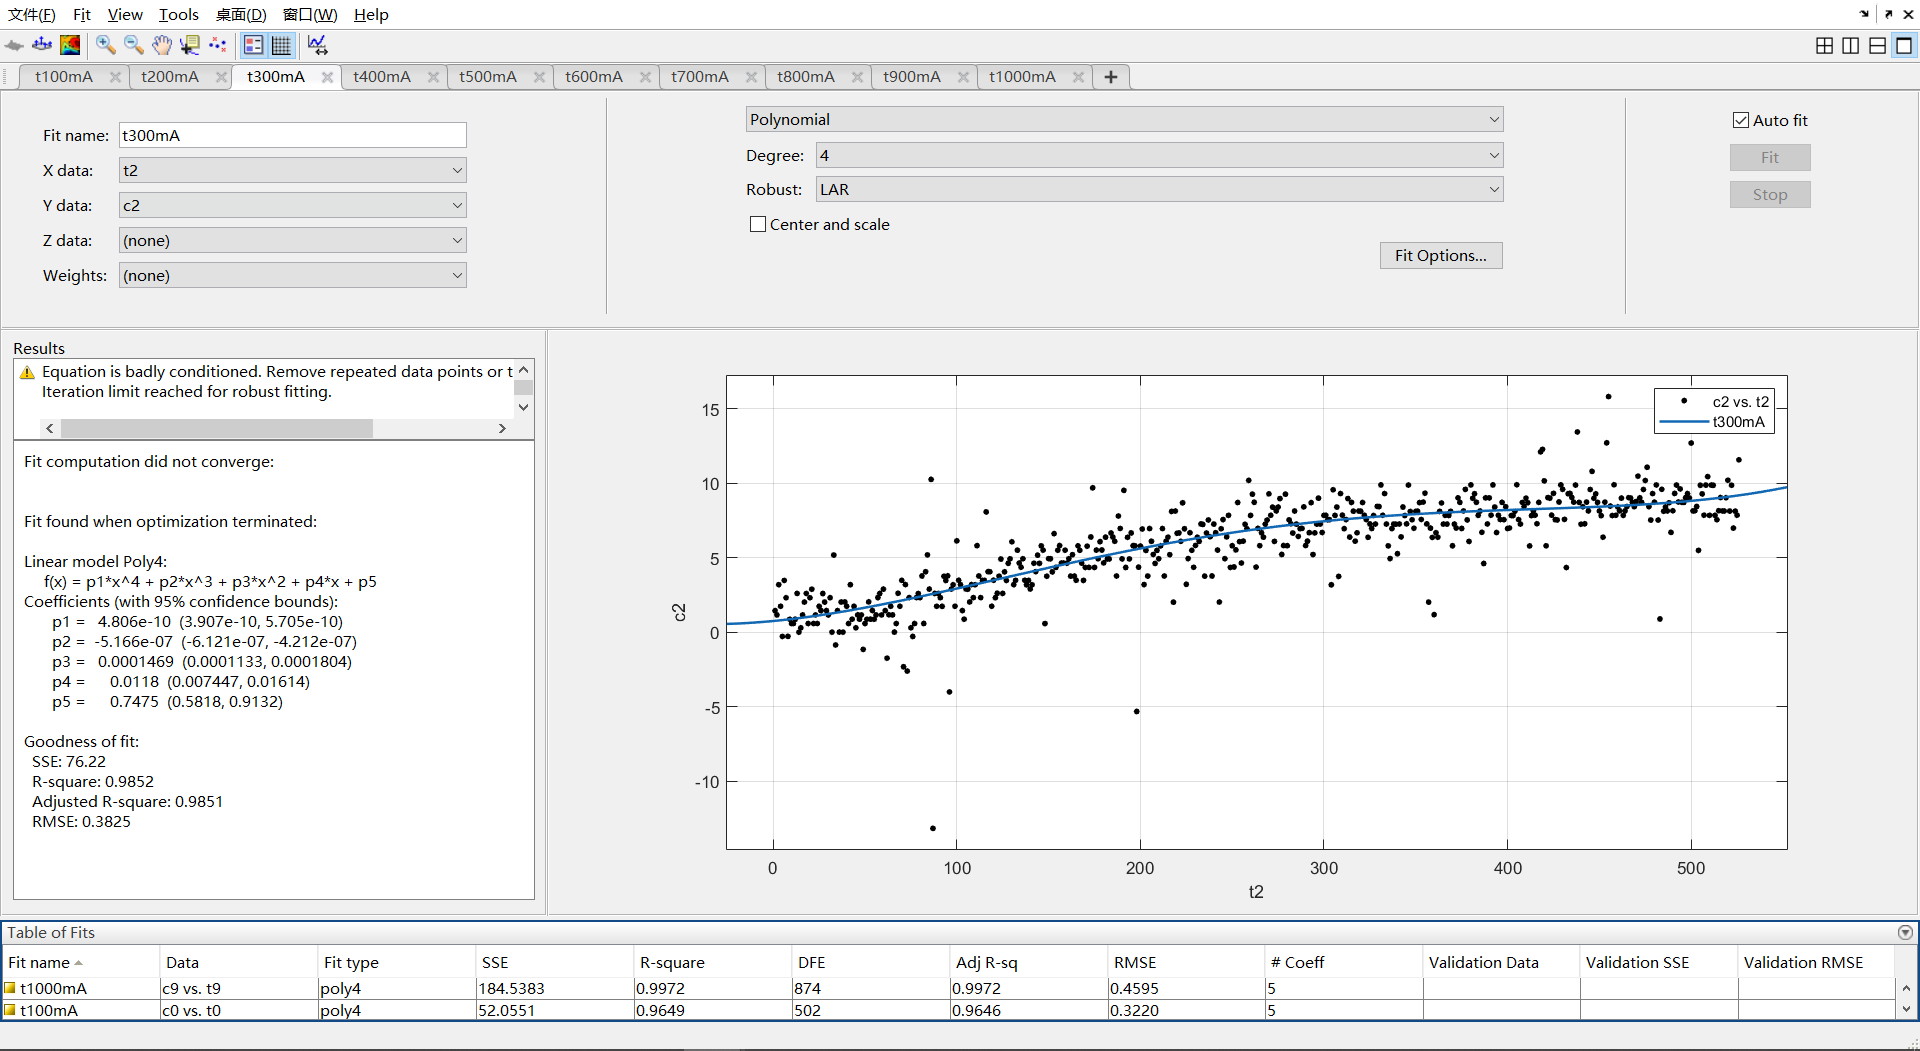Open the View menu

[125, 14]
